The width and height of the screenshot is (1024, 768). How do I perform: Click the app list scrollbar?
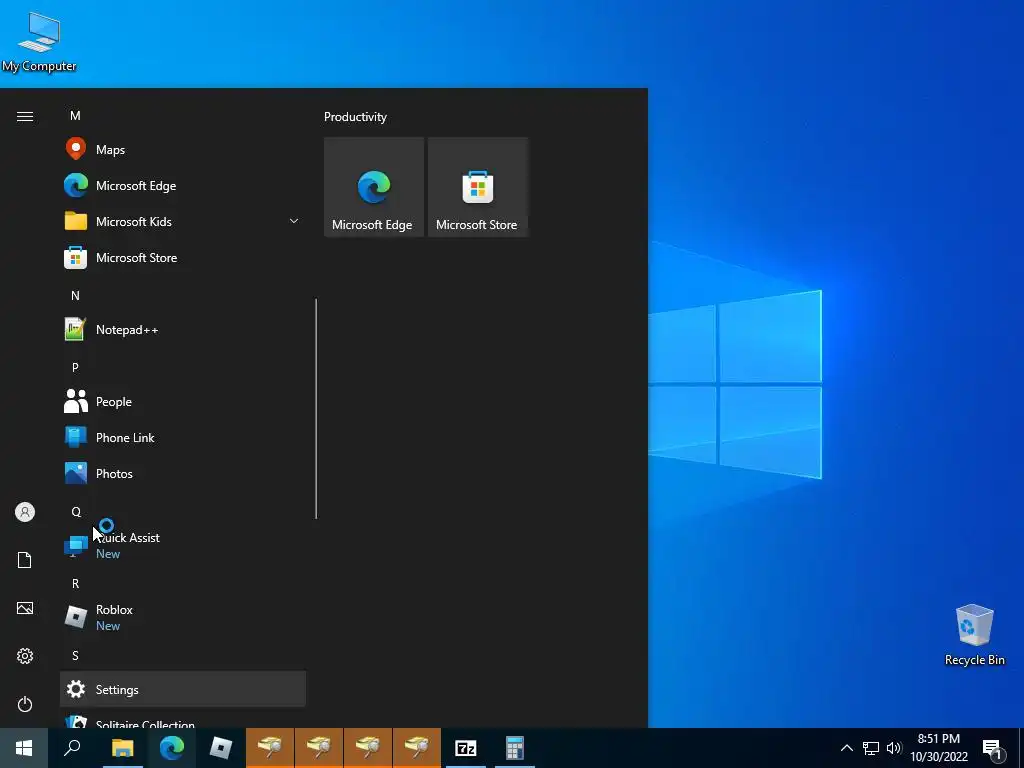point(316,409)
